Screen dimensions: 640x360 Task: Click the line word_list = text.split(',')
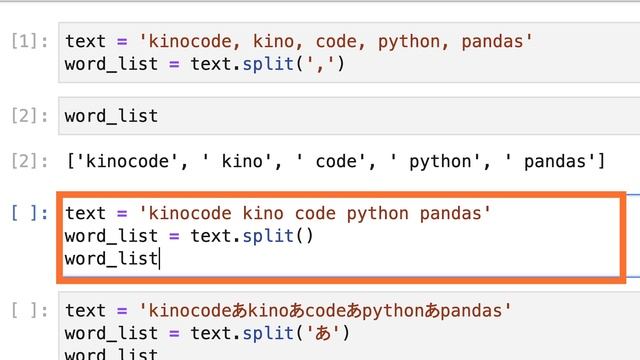point(204,64)
